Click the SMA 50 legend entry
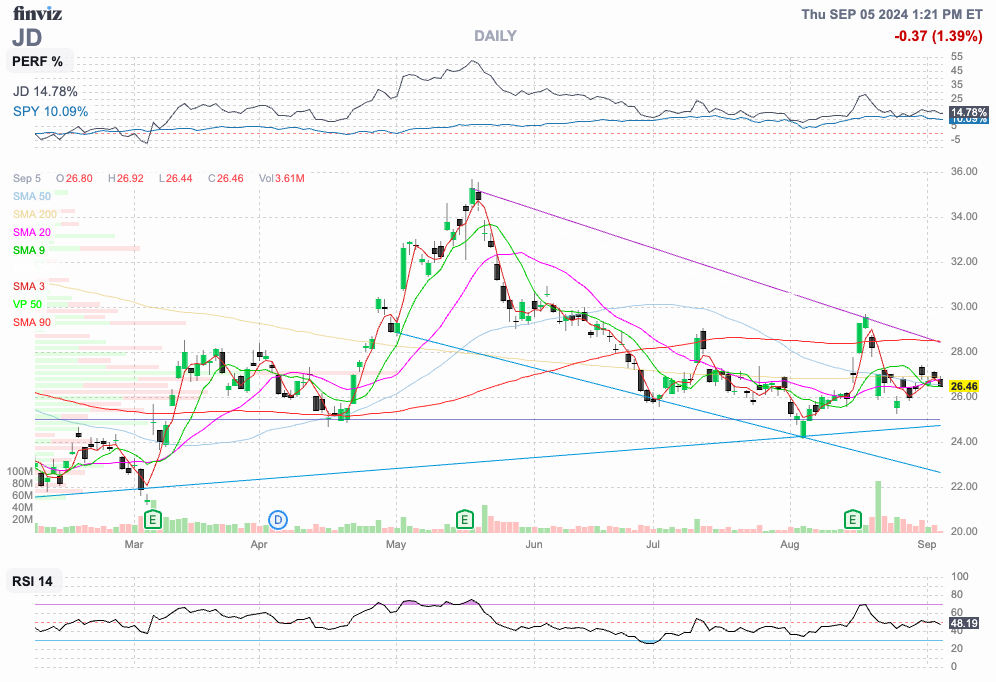The image size is (996, 682). coord(32,197)
